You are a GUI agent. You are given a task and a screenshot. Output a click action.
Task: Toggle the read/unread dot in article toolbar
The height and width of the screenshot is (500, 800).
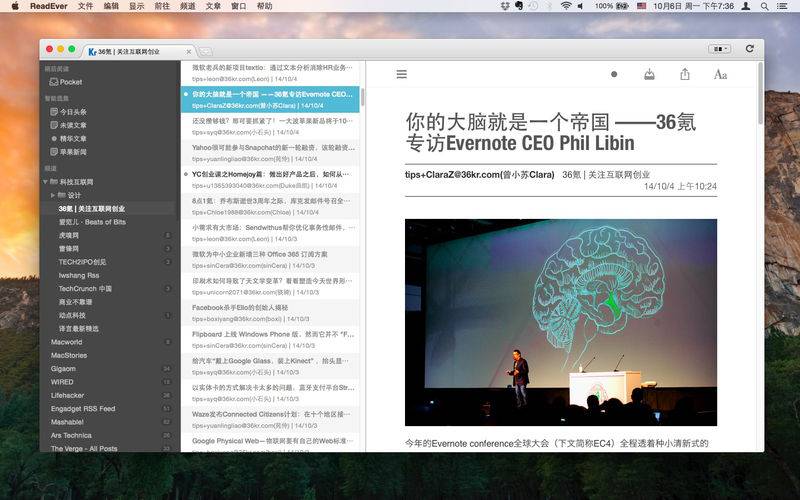point(614,74)
